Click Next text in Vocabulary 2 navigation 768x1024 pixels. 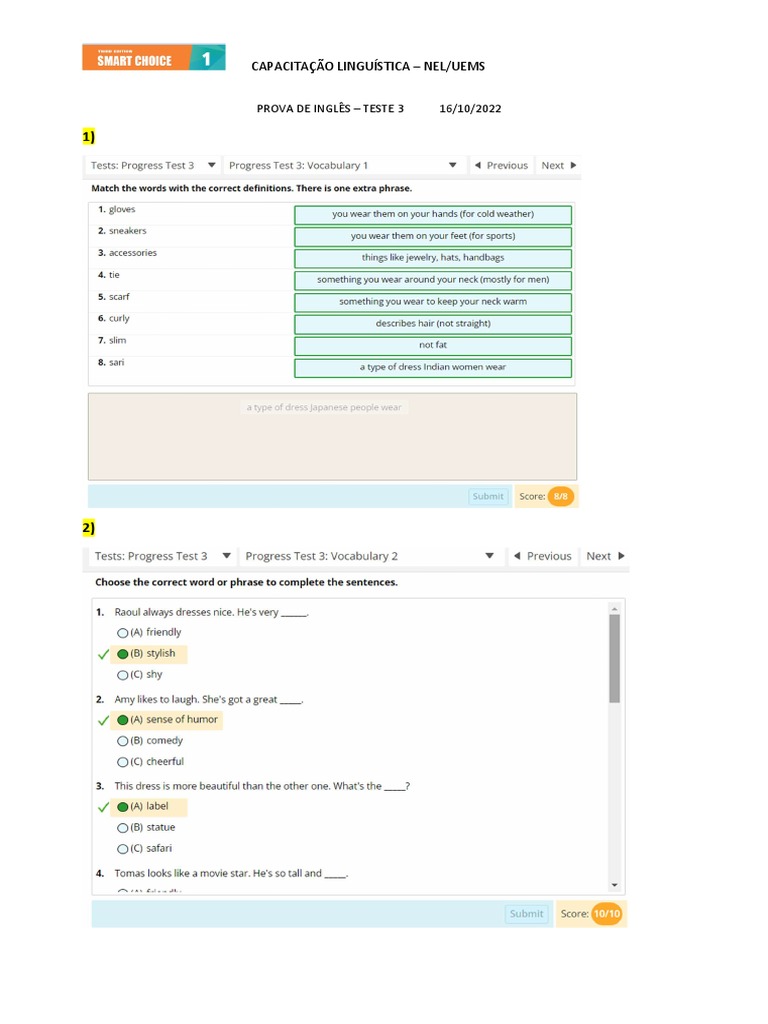click(x=598, y=556)
